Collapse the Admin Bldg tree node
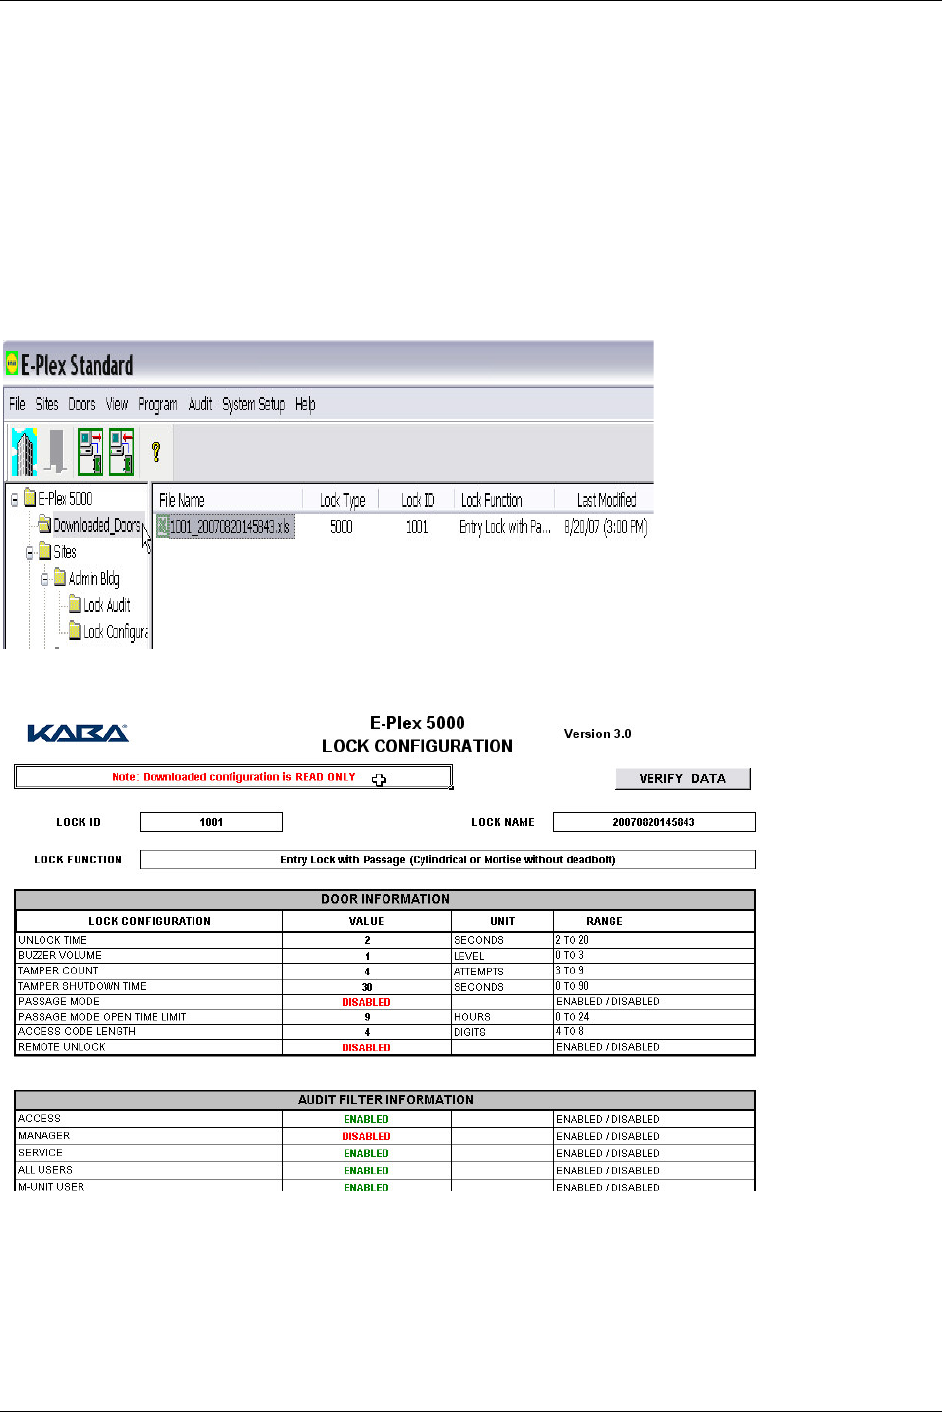The width and height of the screenshot is (942, 1412). pos(45,579)
